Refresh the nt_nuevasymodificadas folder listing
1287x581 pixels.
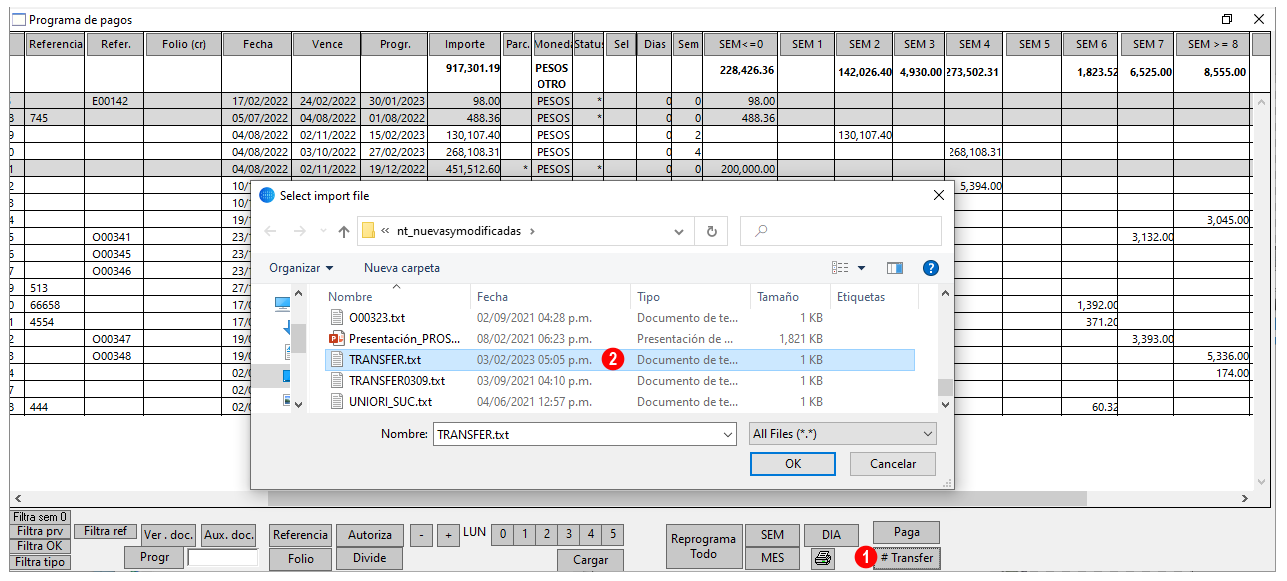point(711,231)
